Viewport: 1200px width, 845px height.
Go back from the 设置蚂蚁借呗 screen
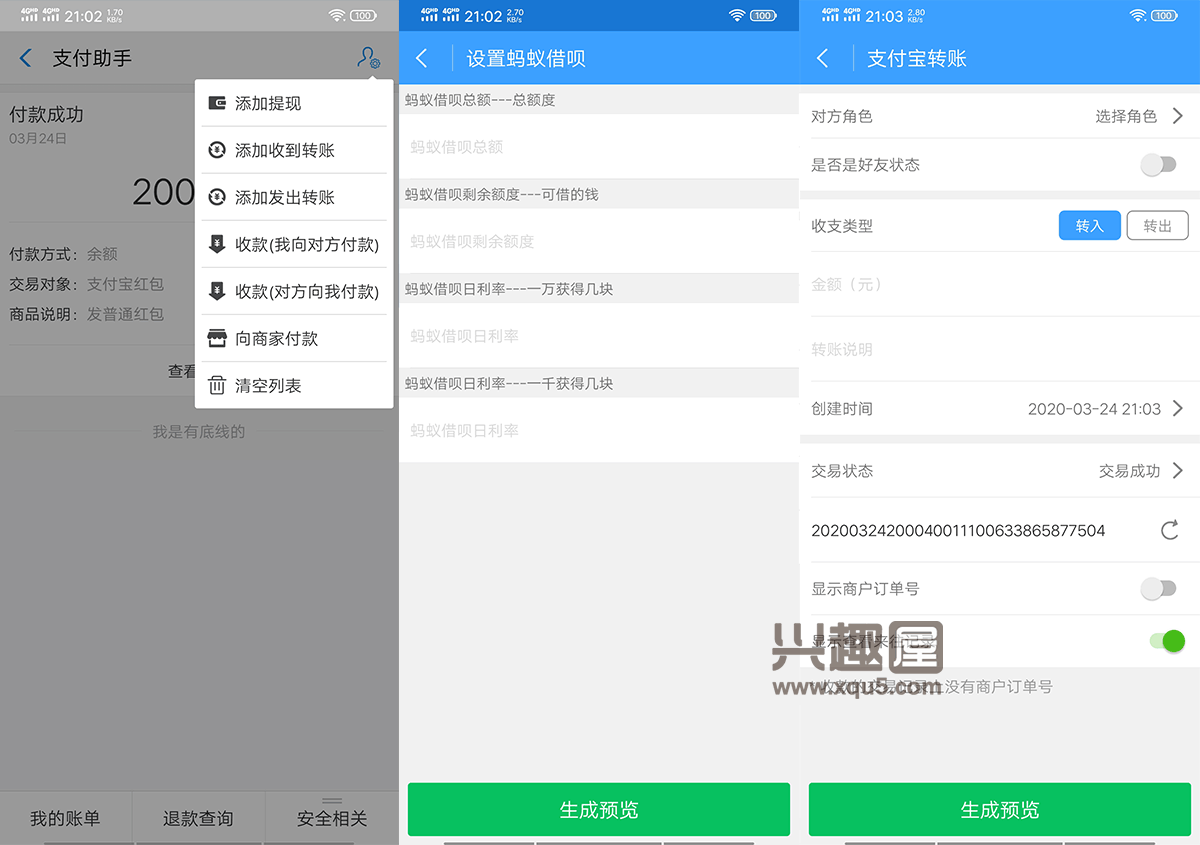coord(422,59)
